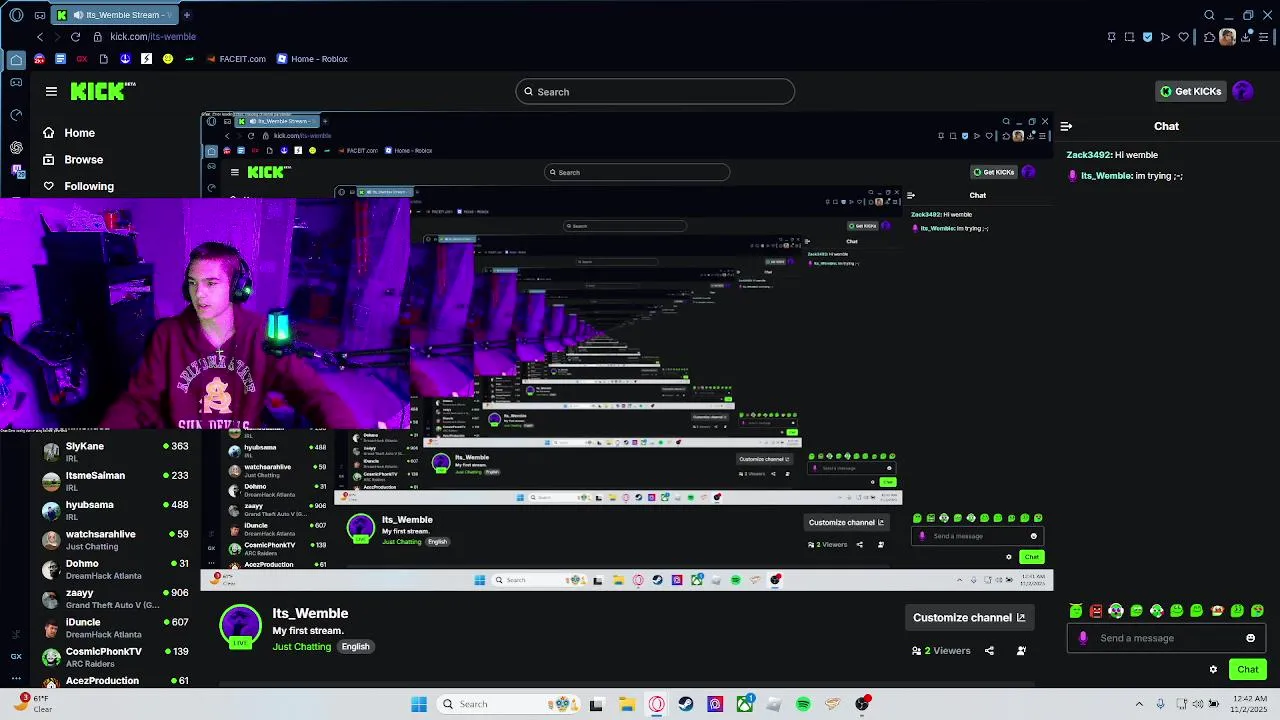The height and width of the screenshot is (720, 1280).
Task: Open CosmicPhonkTV's recommended channel
Action: click(x=115, y=656)
